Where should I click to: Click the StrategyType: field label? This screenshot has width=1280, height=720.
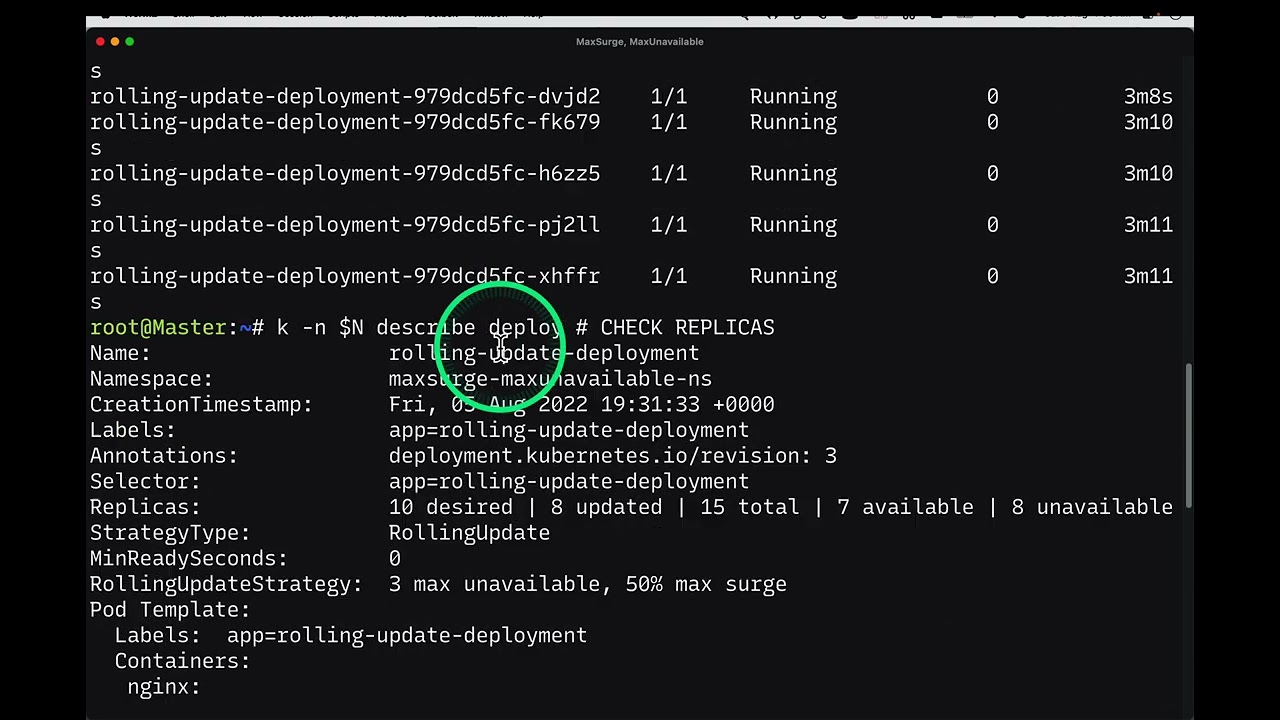click(170, 533)
